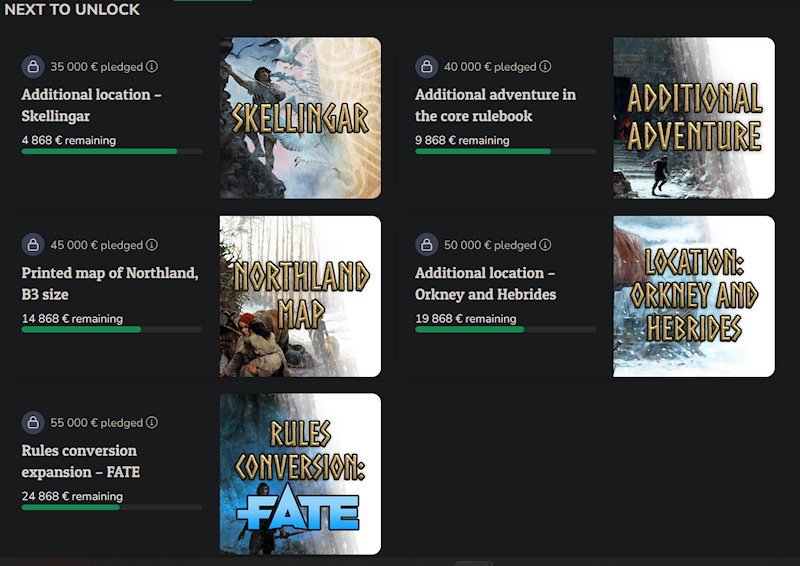Click info icon next to 55 000 € pledged
Image resolution: width=800 pixels, height=566 pixels.
pyautogui.click(x=152, y=423)
